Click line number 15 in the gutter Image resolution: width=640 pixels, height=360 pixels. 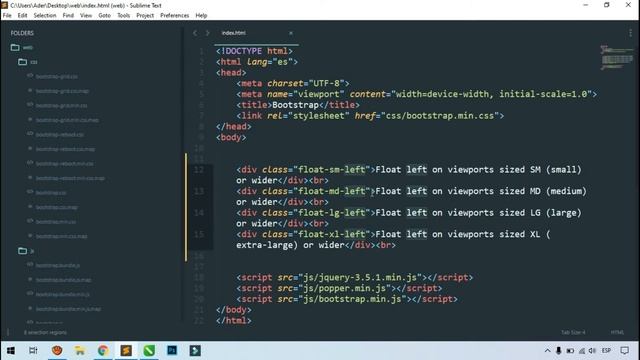click(x=199, y=234)
